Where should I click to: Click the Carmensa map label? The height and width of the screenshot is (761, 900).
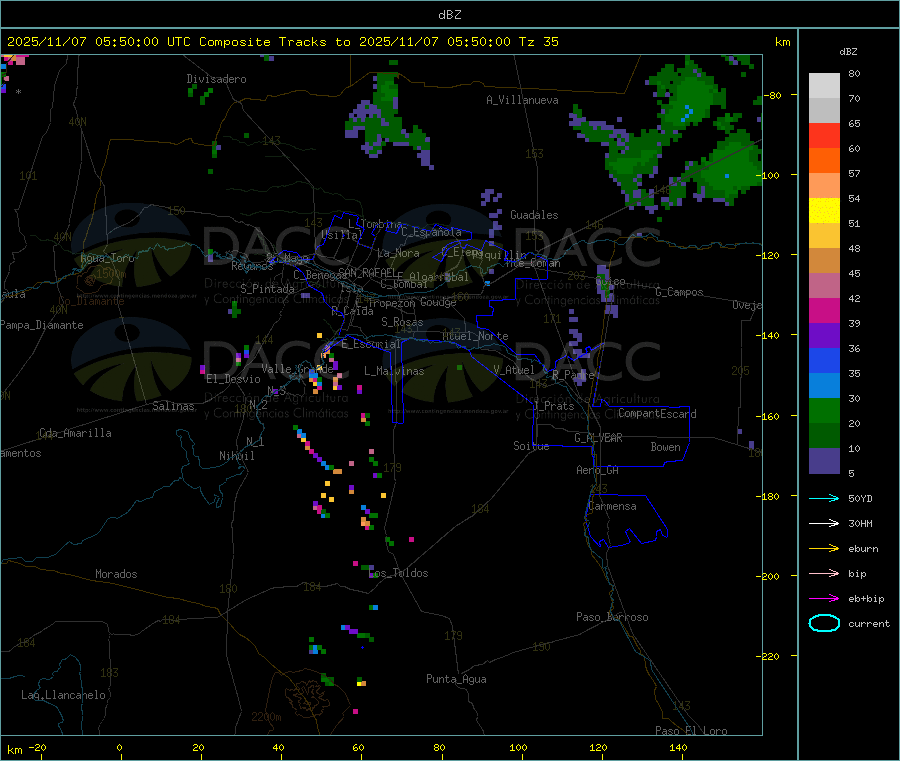pos(612,506)
